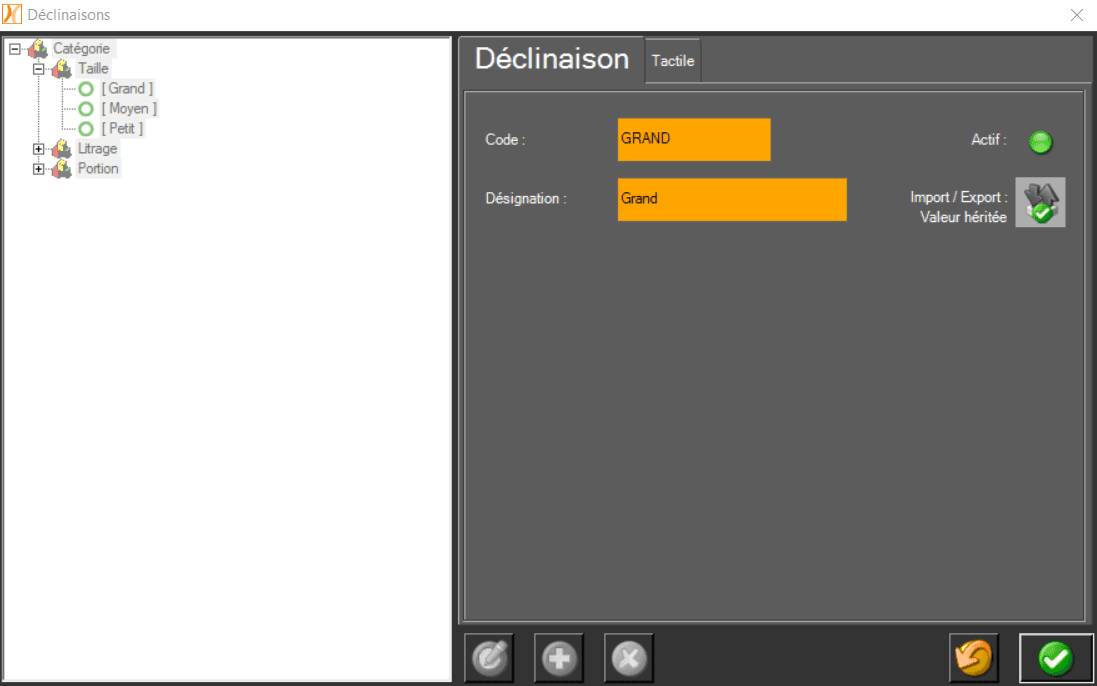The width and height of the screenshot is (1097, 686).
Task: Click the add plus button
Action: [558, 658]
